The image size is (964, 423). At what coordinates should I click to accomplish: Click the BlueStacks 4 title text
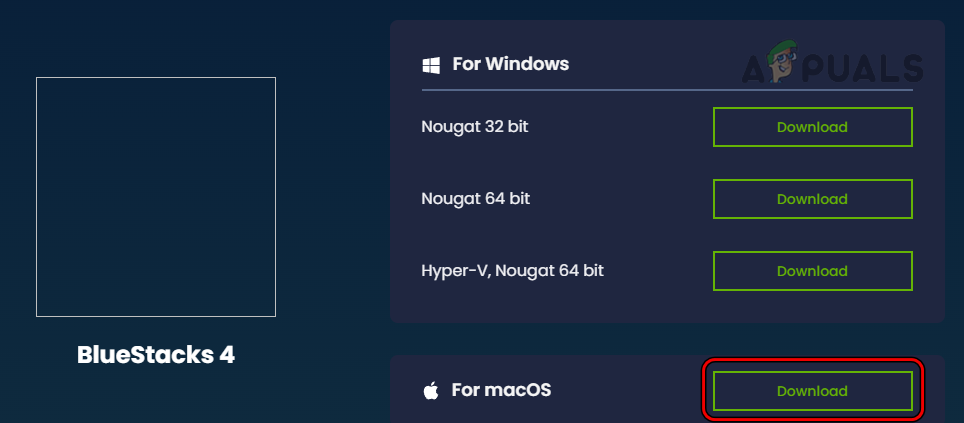point(156,355)
